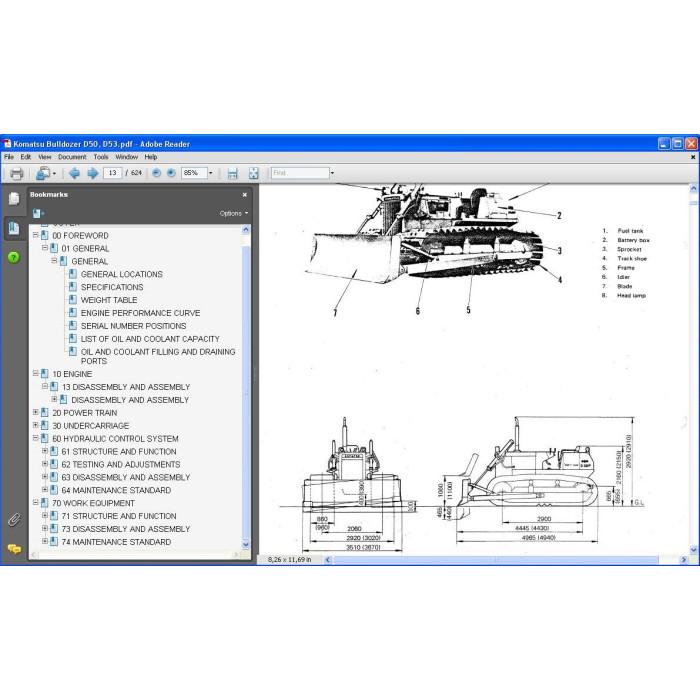Click the zoom out minus icon
This screenshot has width=700, height=700.
pos(156,173)
